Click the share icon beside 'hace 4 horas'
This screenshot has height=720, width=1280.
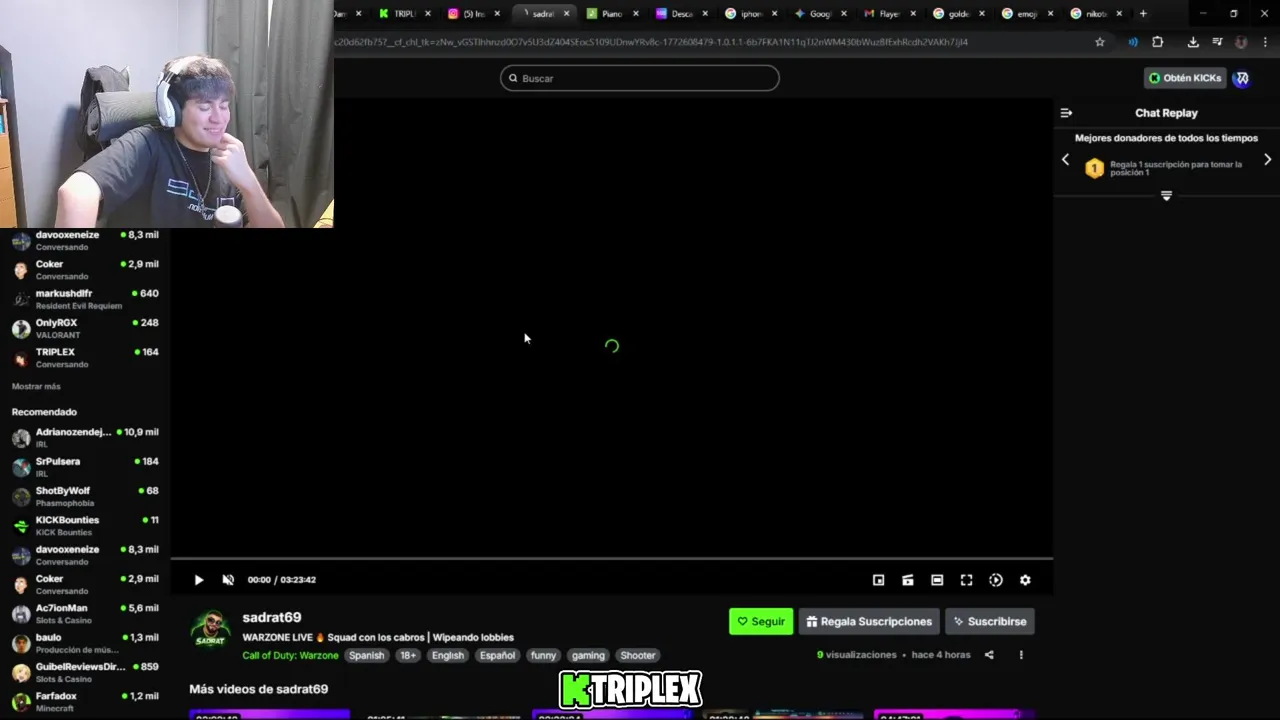989,655
